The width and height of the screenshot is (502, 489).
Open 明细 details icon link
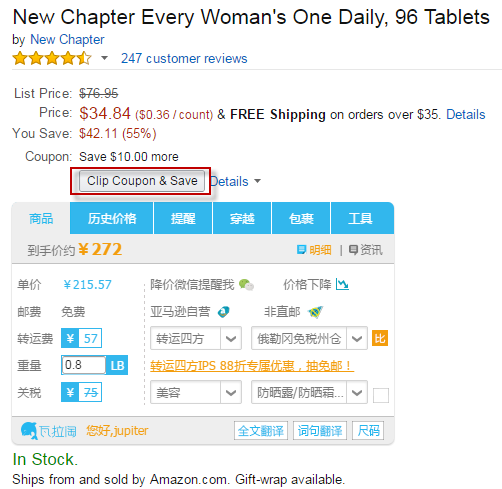tap(314, 250)
